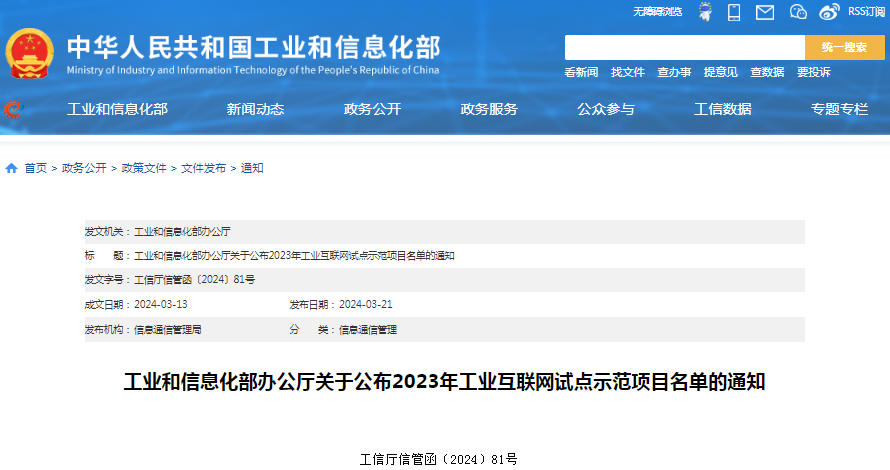This screenshot has width=890, height=470.
Task: Click the red swirl icon beside navigation
Action: [12, 109]
